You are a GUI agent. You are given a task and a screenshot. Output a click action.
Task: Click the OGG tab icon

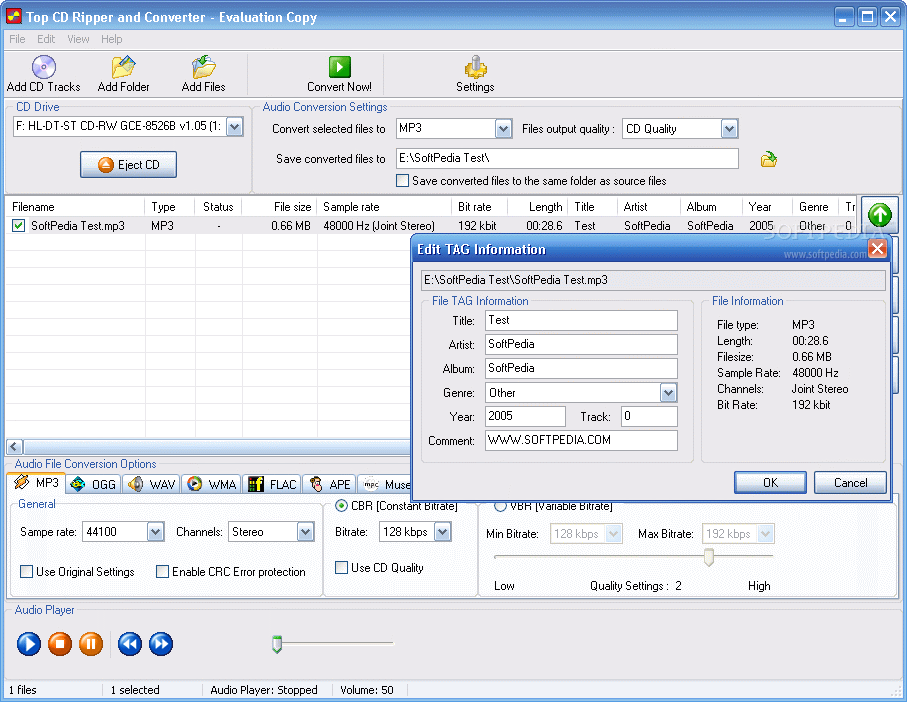[78, 484]
